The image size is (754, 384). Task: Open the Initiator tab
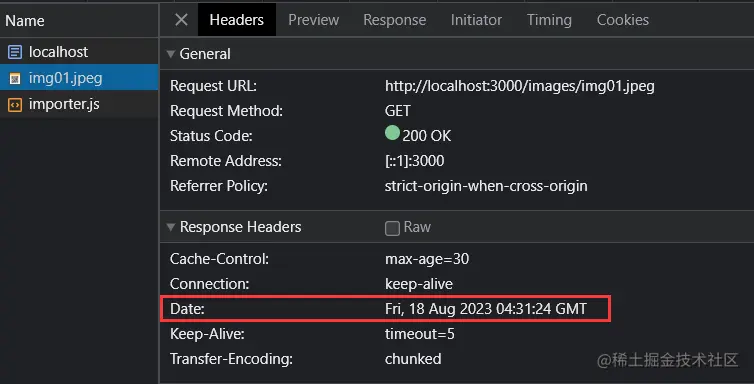click(476, 20)
